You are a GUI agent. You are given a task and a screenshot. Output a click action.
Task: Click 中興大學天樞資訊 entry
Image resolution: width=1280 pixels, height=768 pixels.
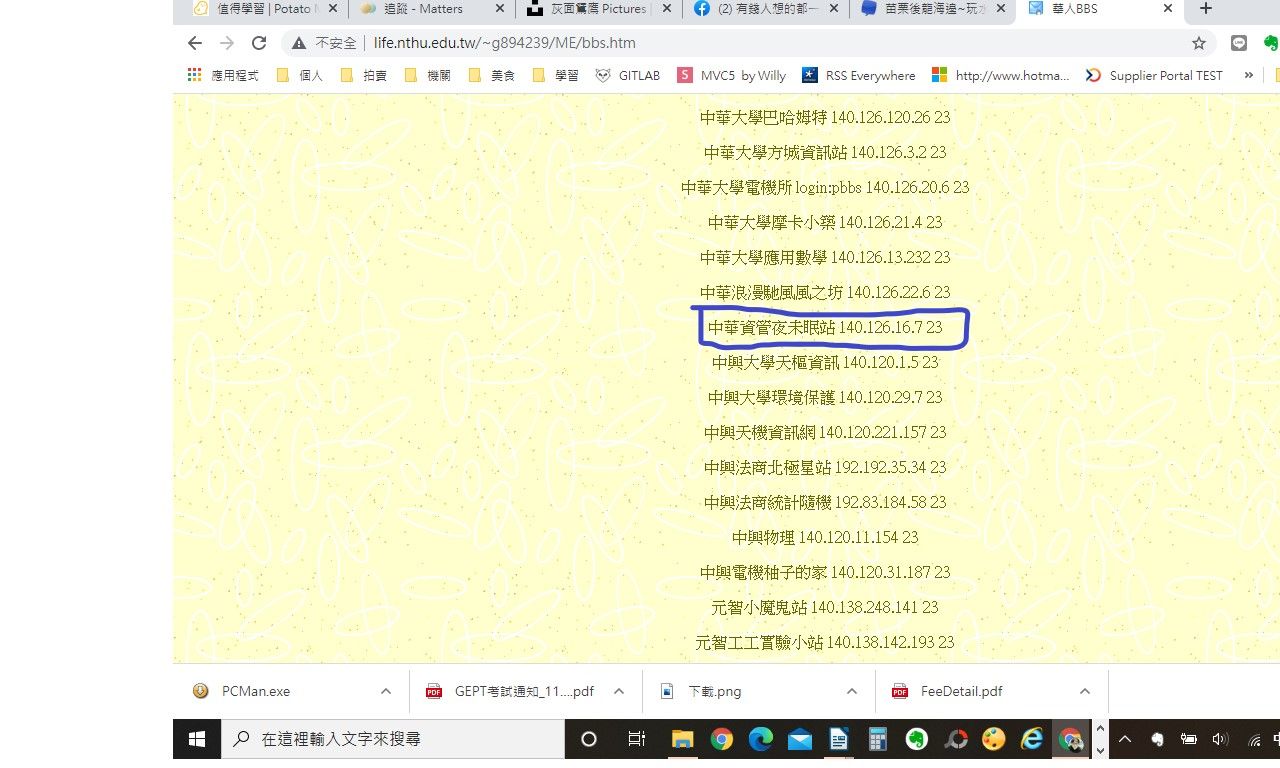click(x=825, y=362)
